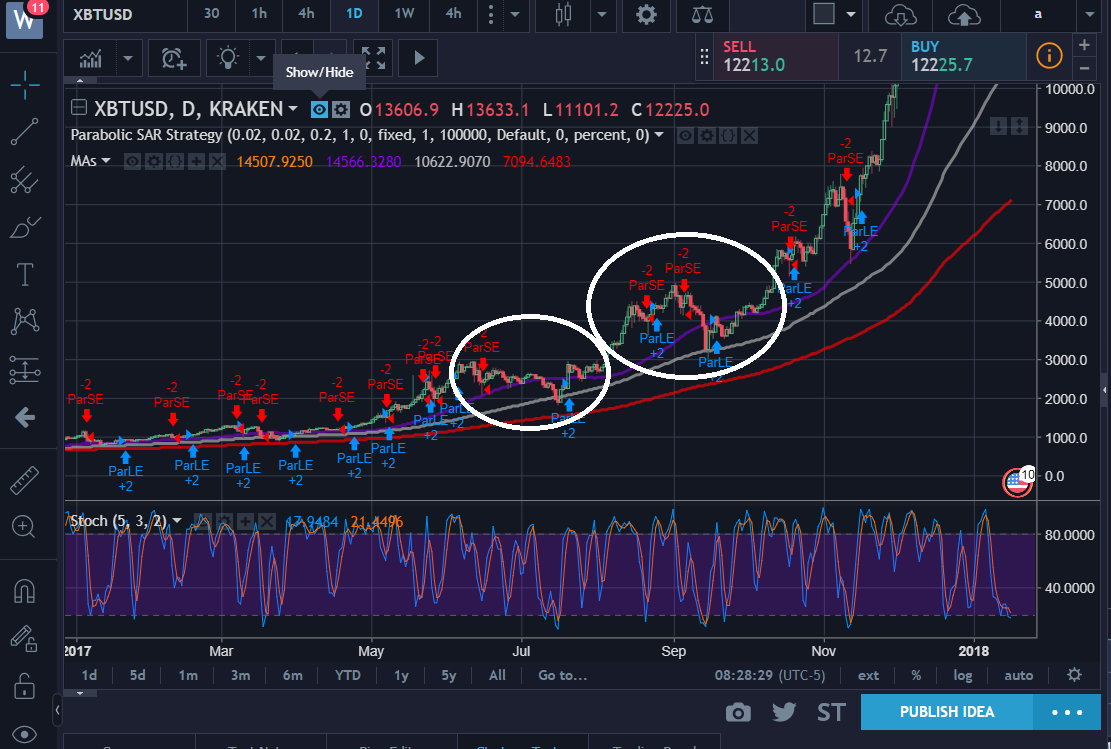Image resolution: width=1111 pixels, height=749 pixels.
Task: Open the chart style dropdown arrow
Action: pyautogui.click(x=602, y=14)
